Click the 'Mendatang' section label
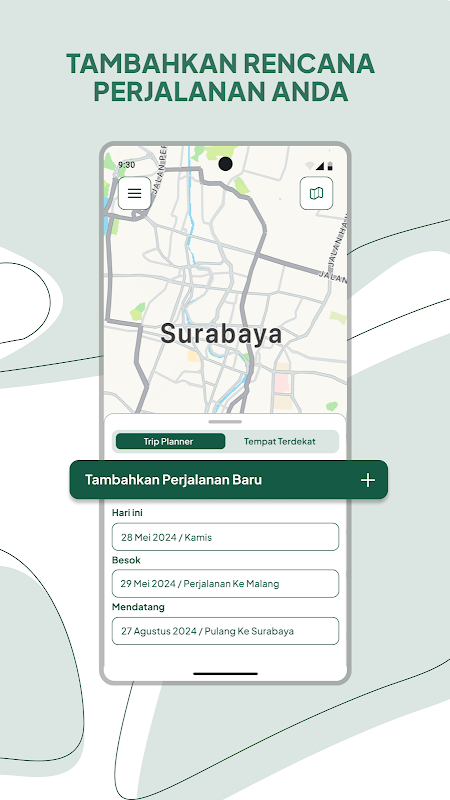 click(138, 607)
